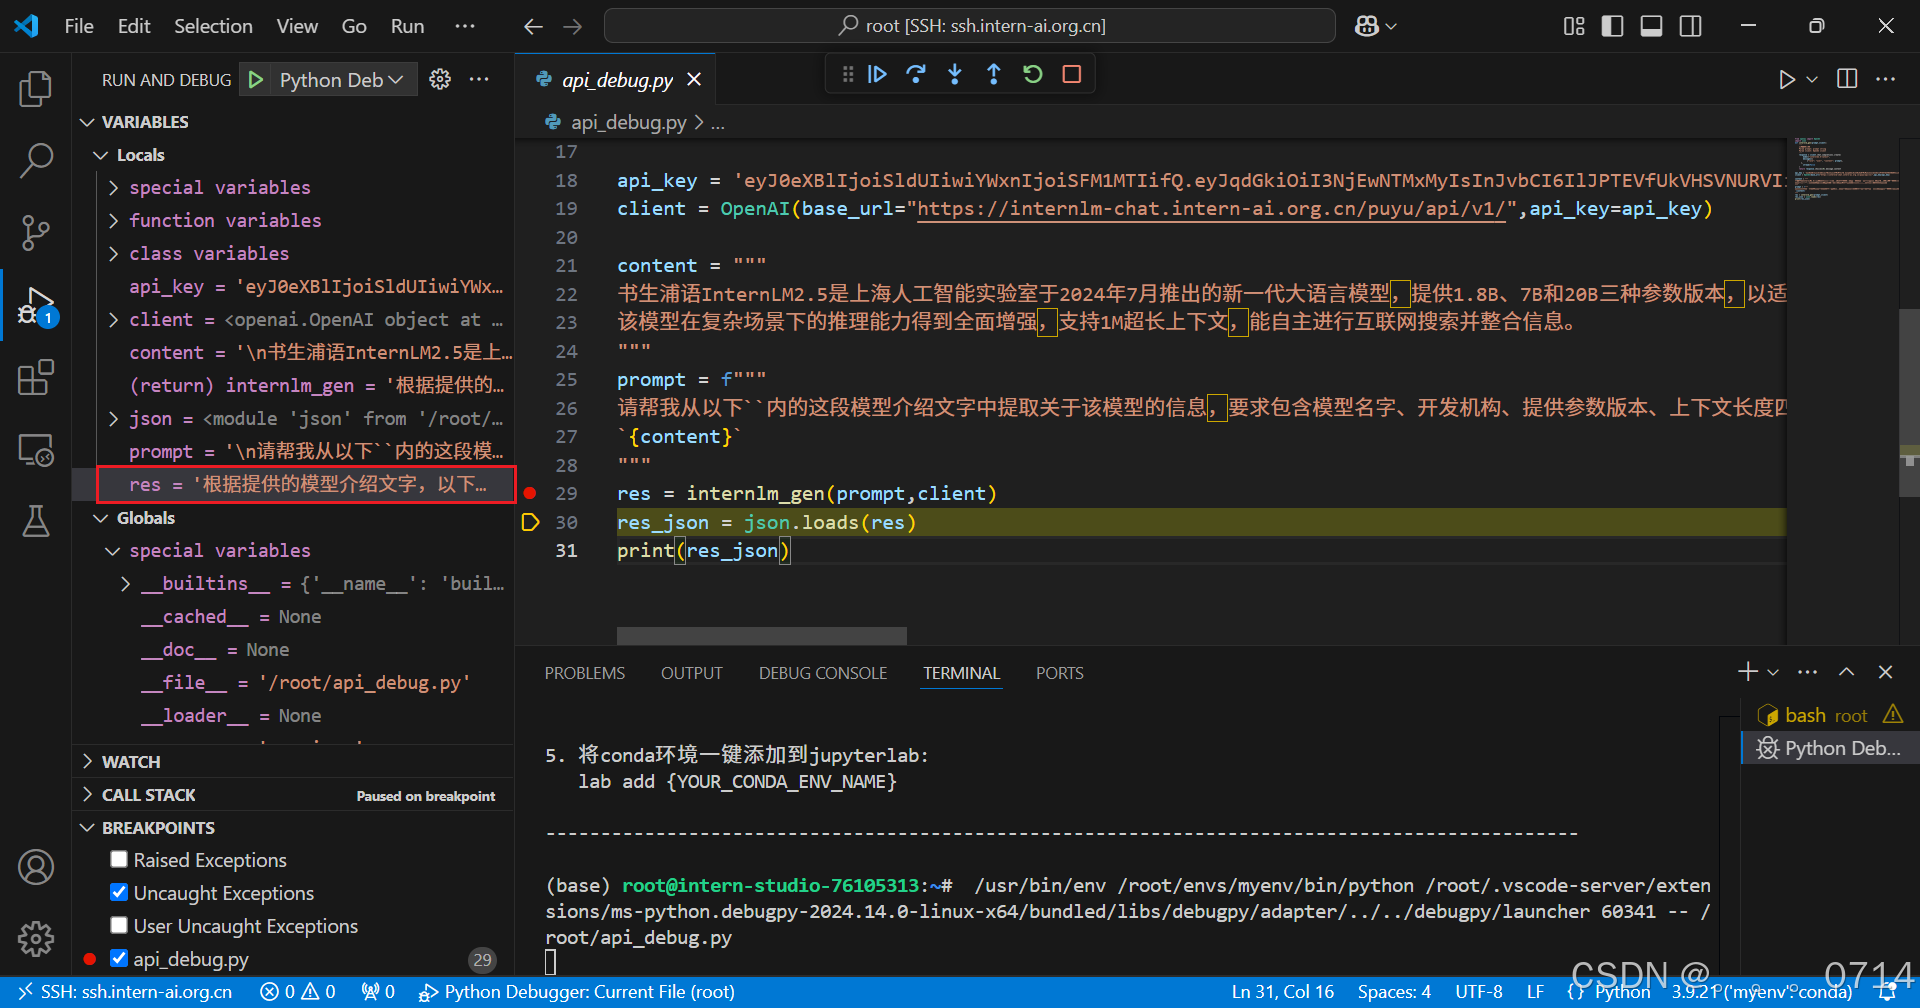Viewport: 1920px width, 1008px height.
Task: Split the editor right
Action: tap(1847, 79)
